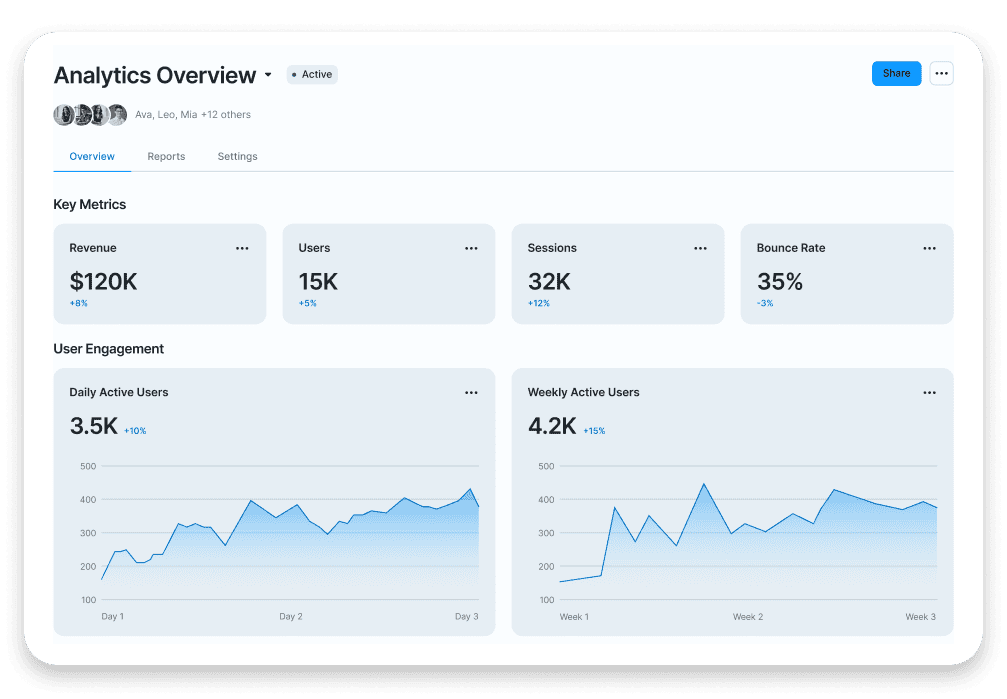Click the Week 2 marker on weekly chart
Screen dimensions: 1007x699
[x=748, y=617]
